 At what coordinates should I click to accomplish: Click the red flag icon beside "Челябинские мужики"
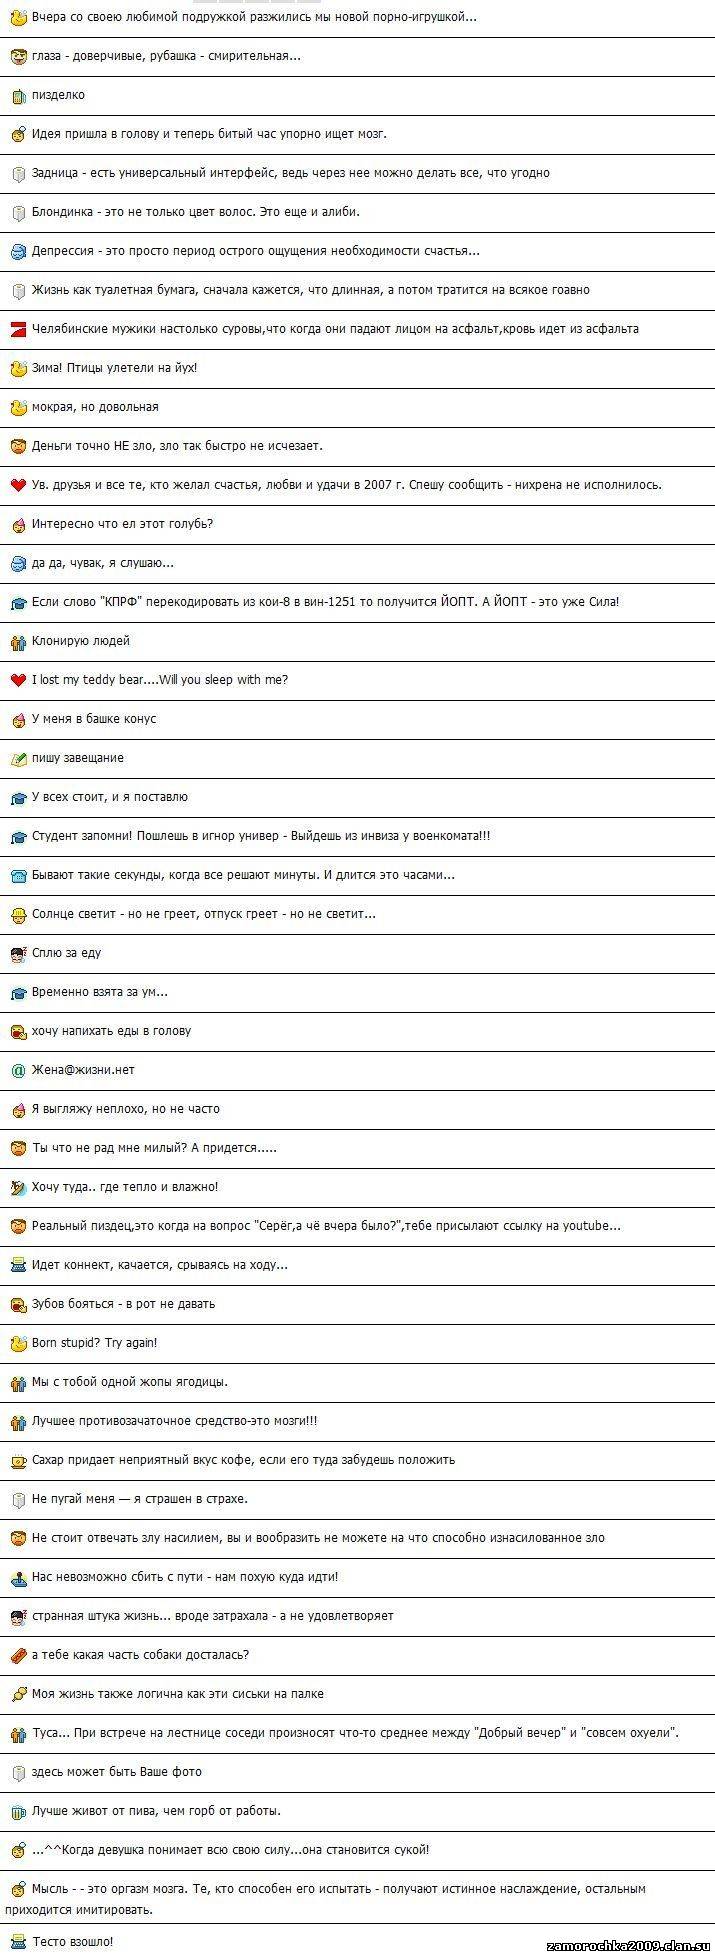[x=17, y=329]
